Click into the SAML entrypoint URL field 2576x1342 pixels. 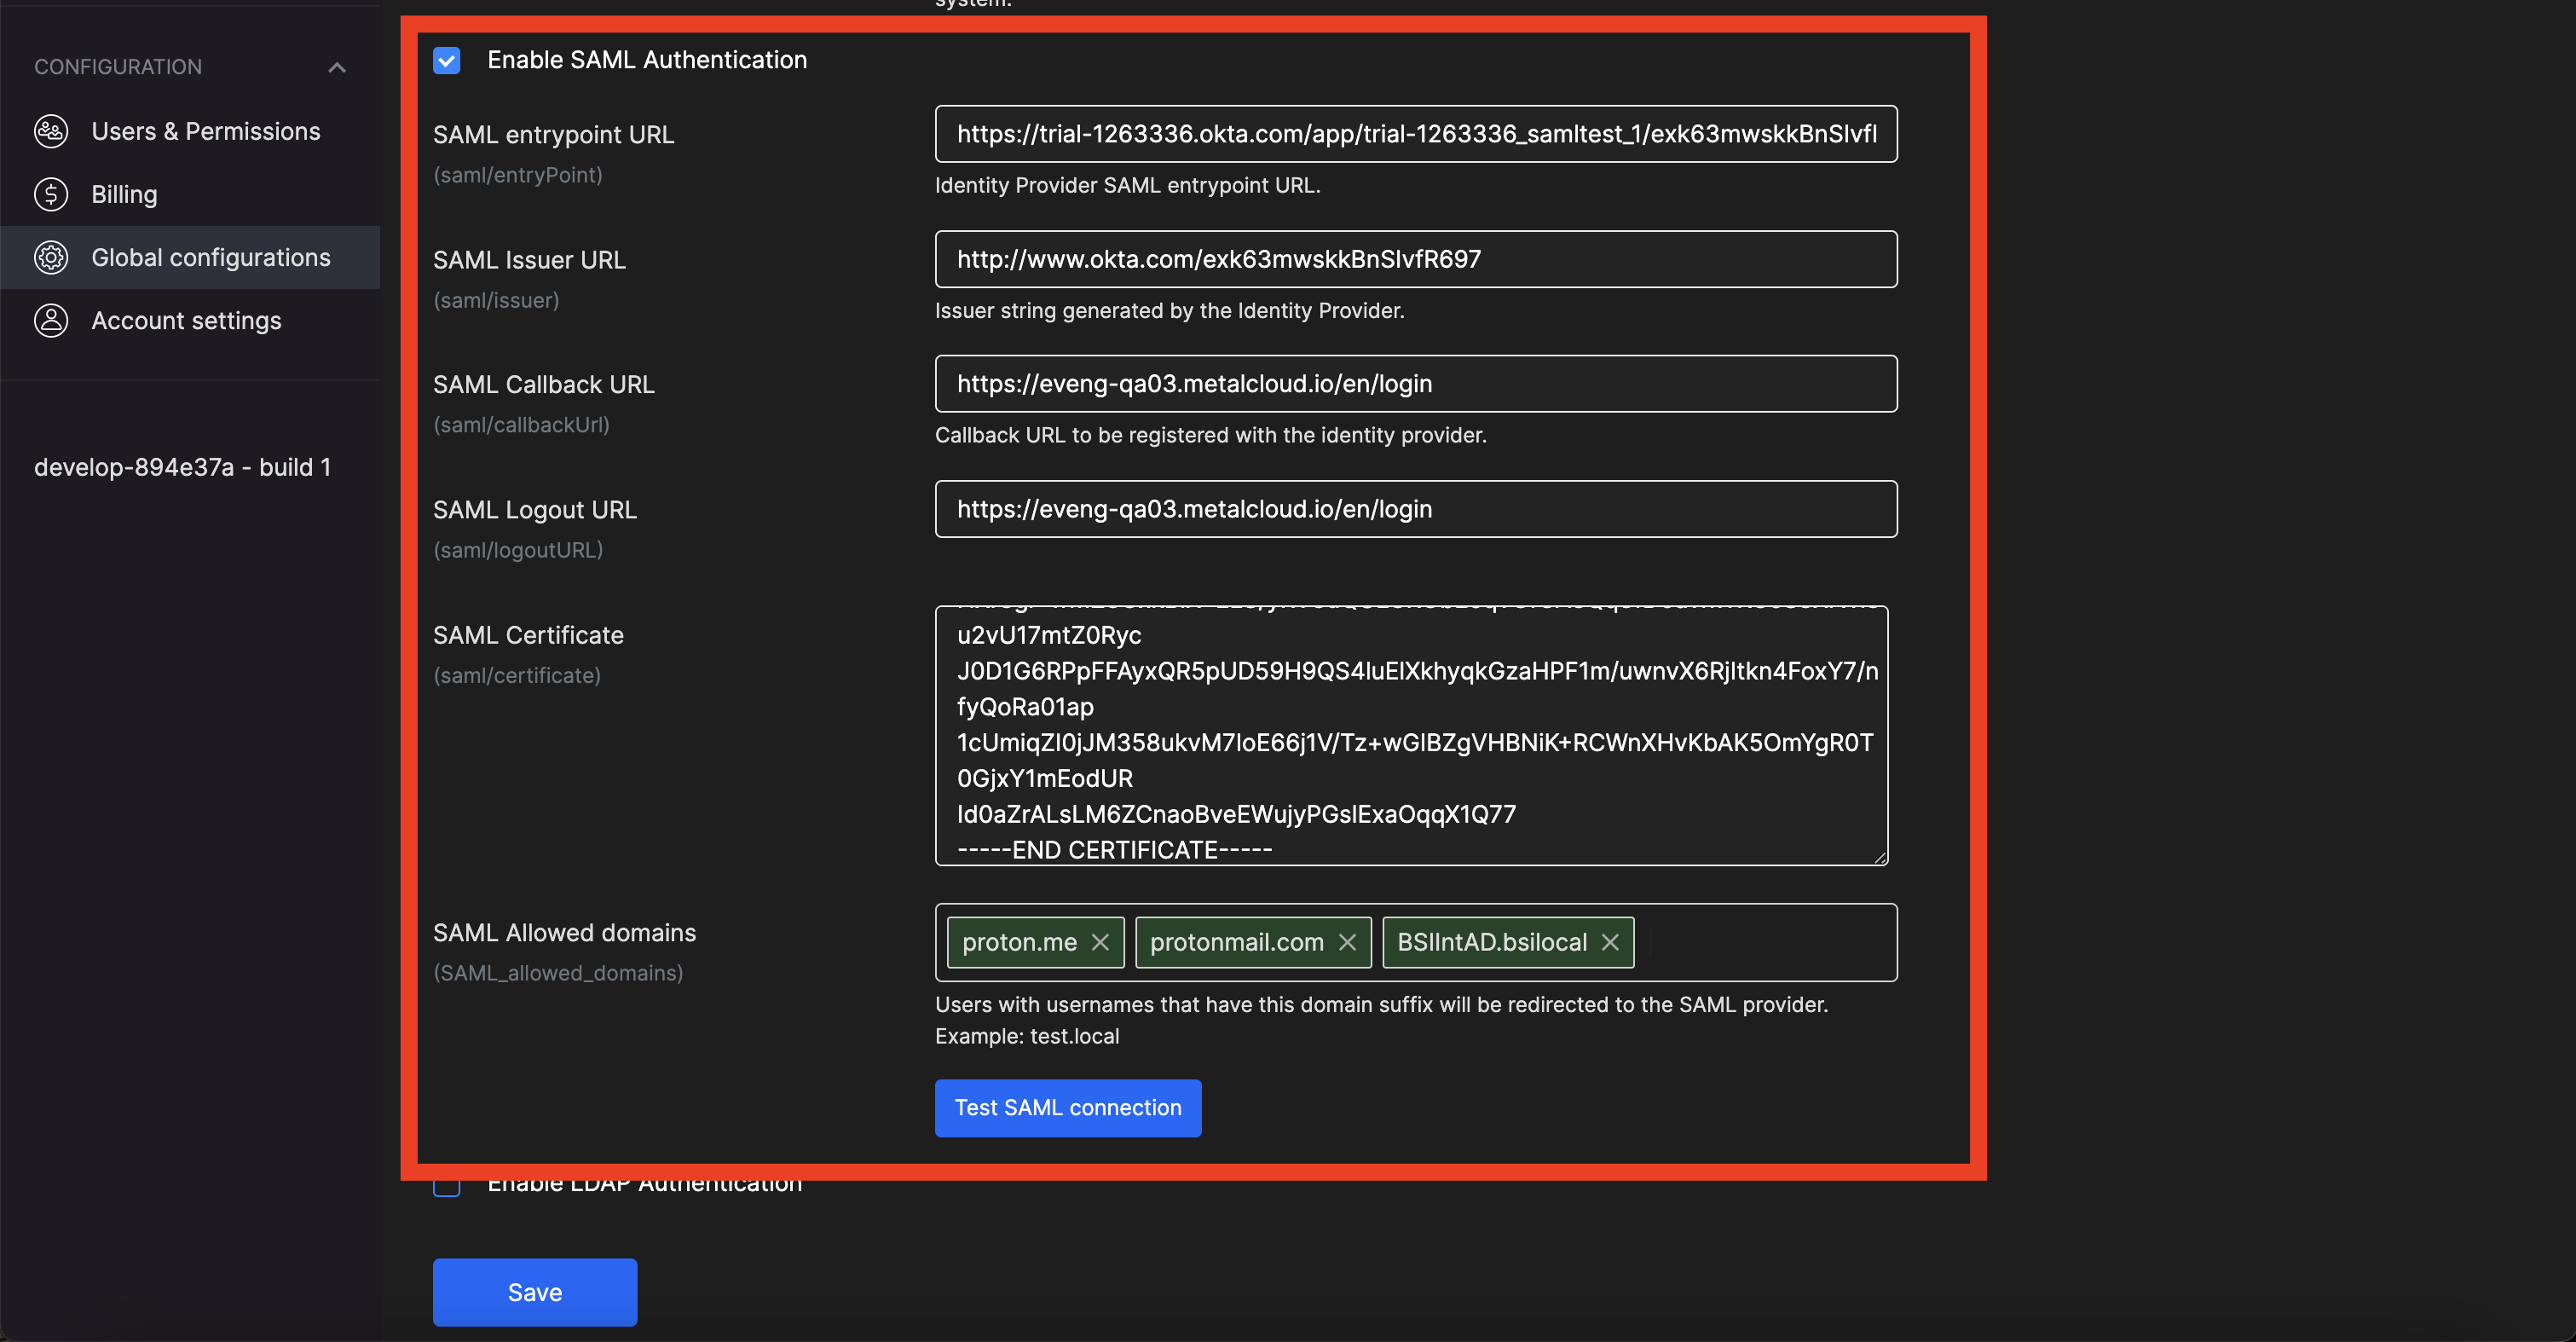[1415, 134]
